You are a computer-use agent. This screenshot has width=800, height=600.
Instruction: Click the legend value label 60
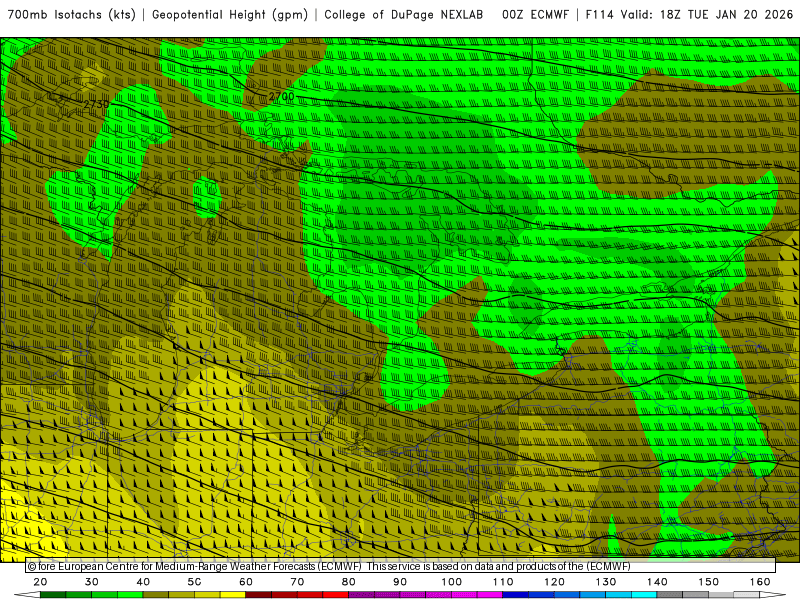[x=246, y=582]
